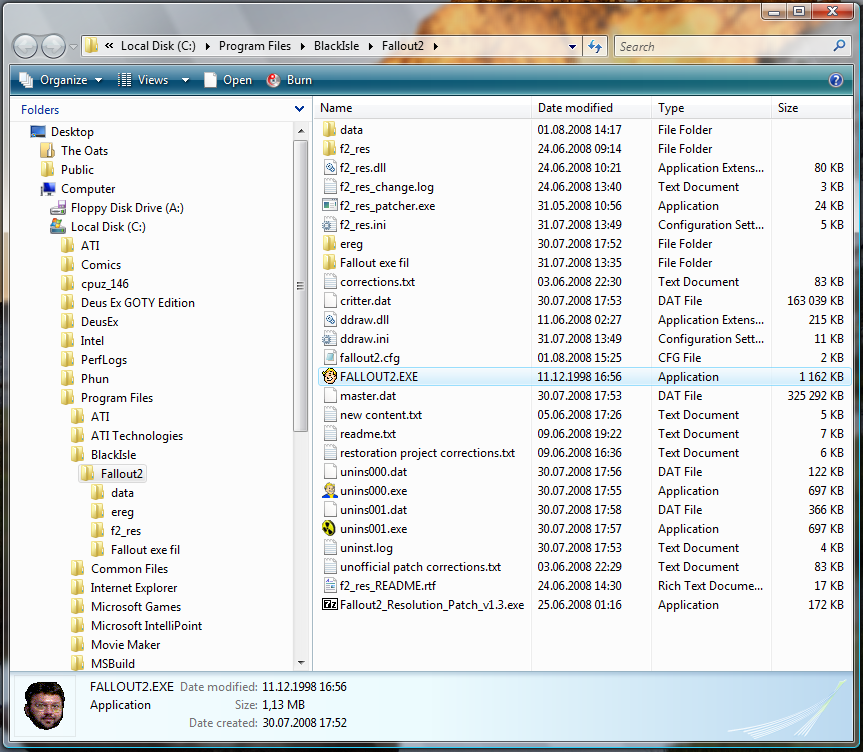Click the folder tree scroll down arrow
The image size is (863, 752).
click(301, 663)
